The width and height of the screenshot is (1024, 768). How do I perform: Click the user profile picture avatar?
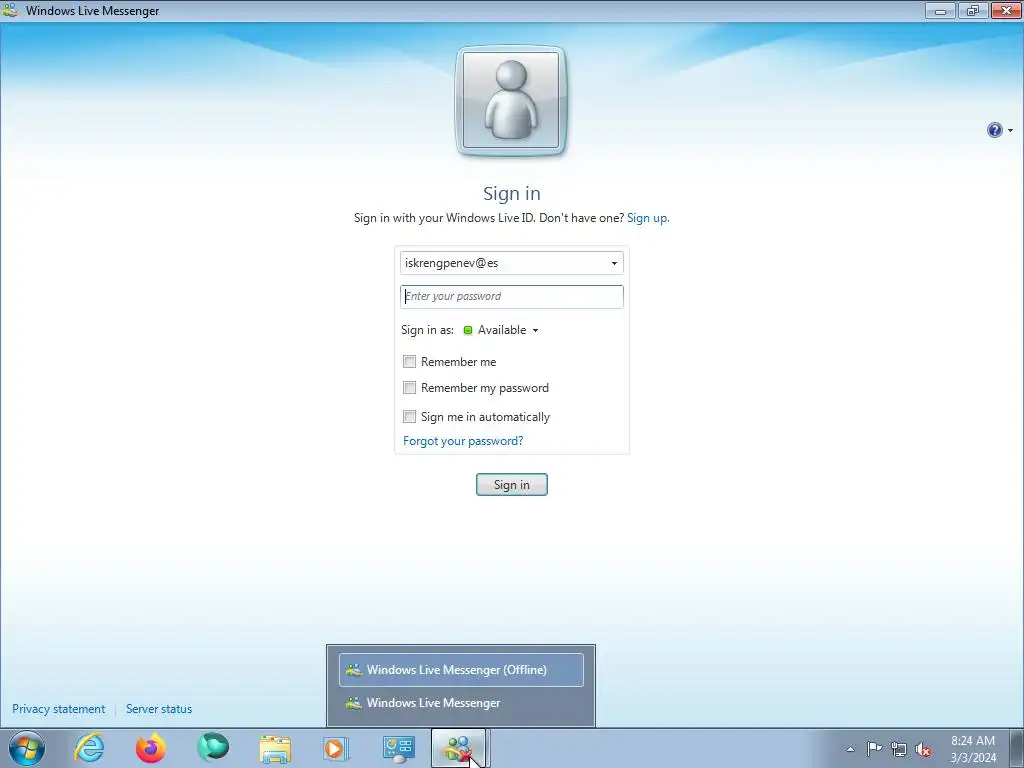tap(511, 101)
